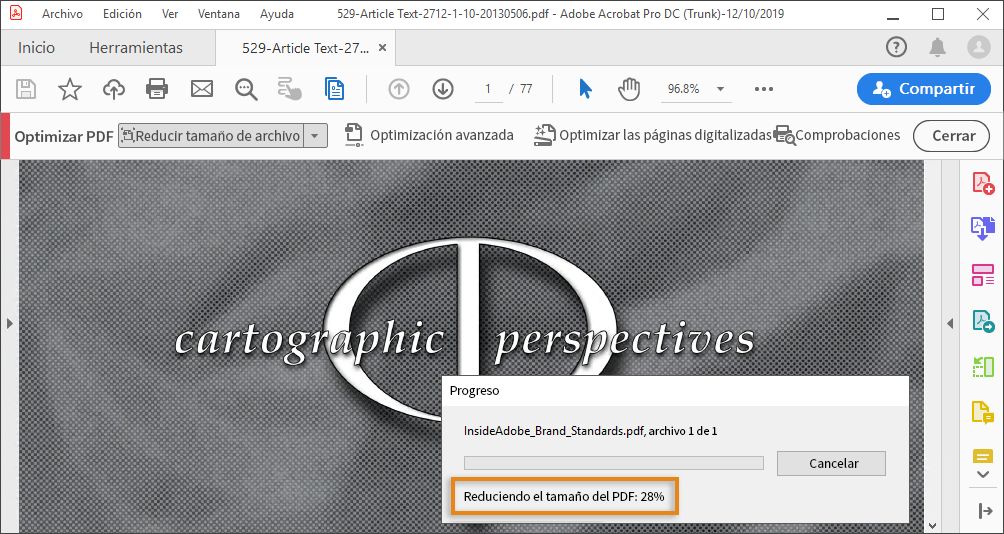Open teal PDF send tool icon

point(982,321)
